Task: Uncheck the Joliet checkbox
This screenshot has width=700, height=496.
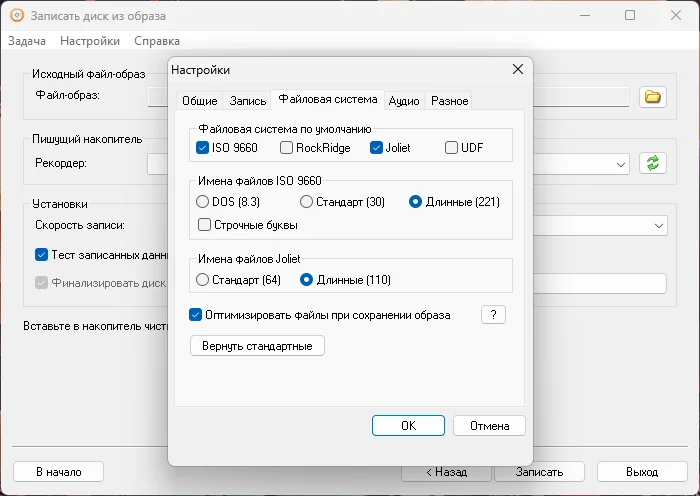Action: click(x=377, y=148)
